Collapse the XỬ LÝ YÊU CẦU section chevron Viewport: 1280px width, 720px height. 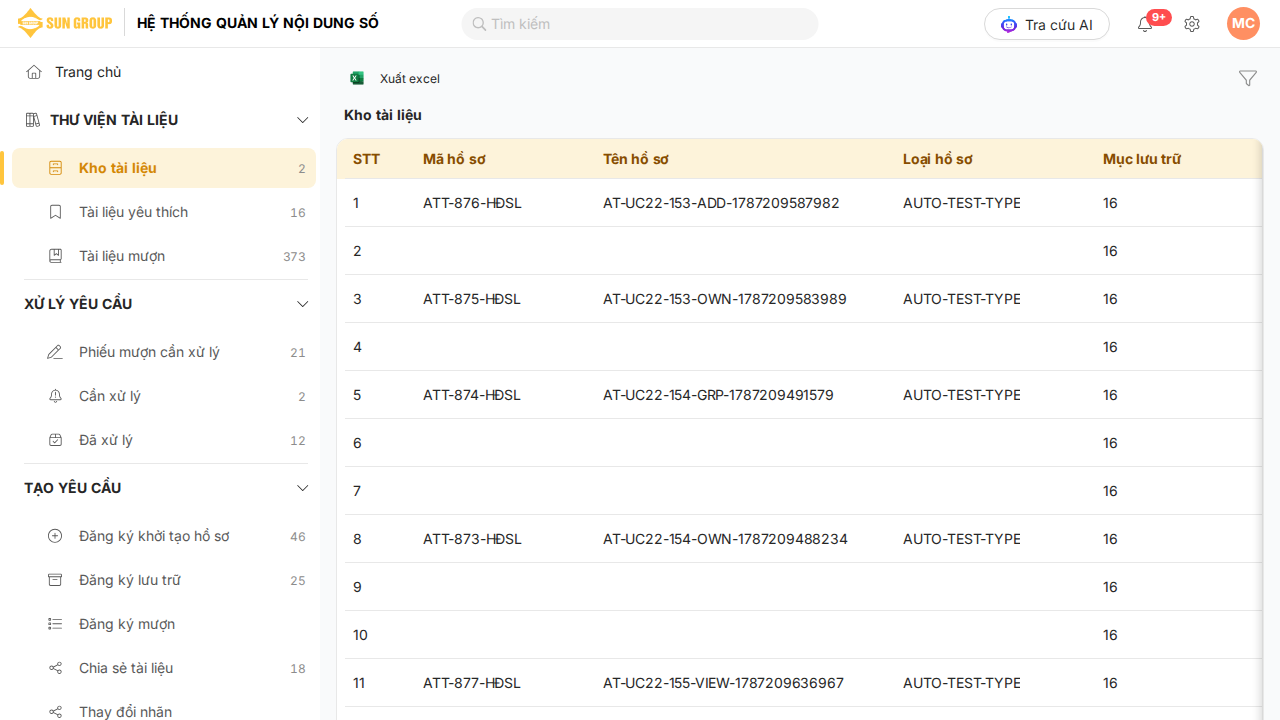click(x=303, y=304)
